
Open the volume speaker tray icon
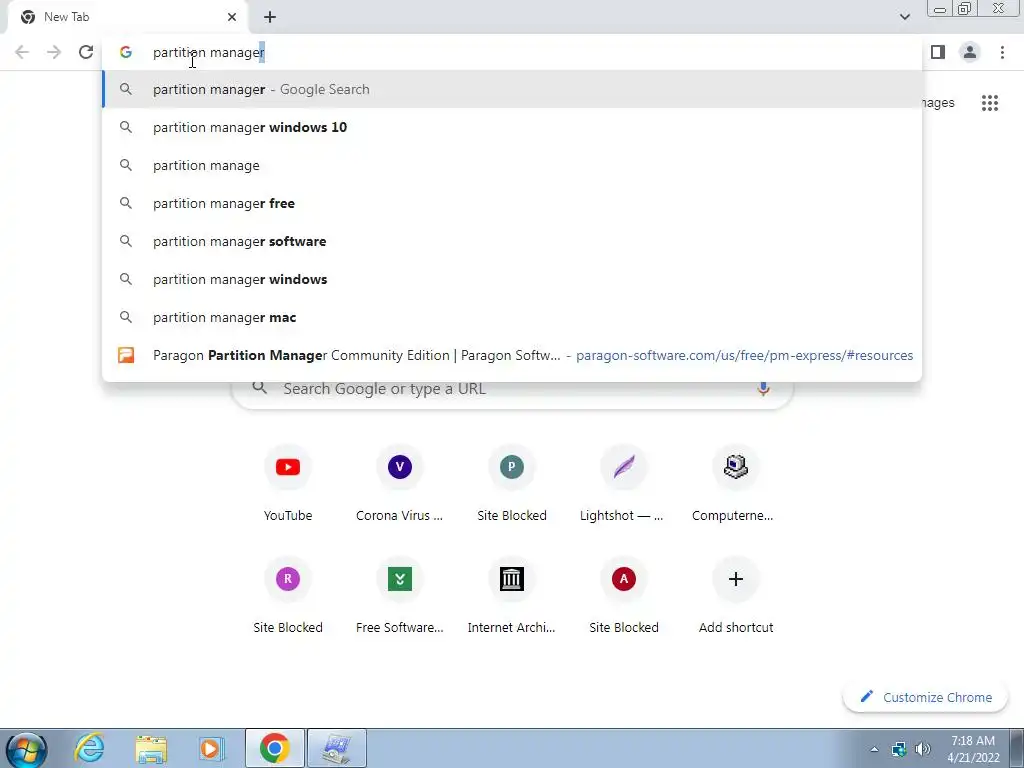pos(923,749)
